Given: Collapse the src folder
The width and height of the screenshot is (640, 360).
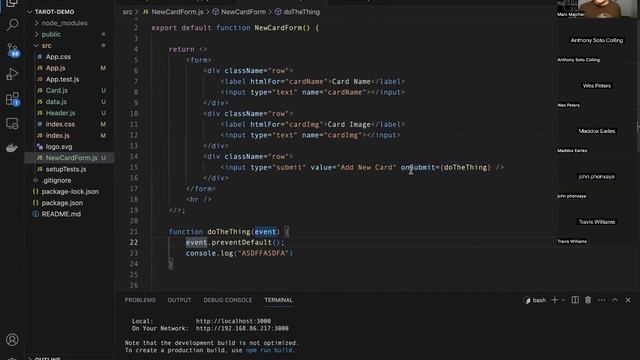Looking at the screenshot, I should coord(47,46).
